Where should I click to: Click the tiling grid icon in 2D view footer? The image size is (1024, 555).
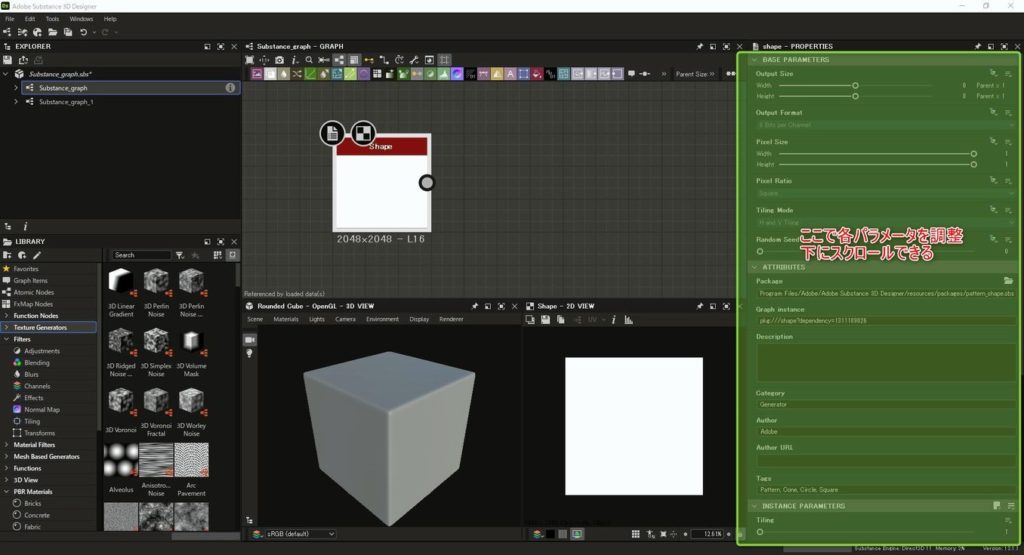tap(635, 534)
